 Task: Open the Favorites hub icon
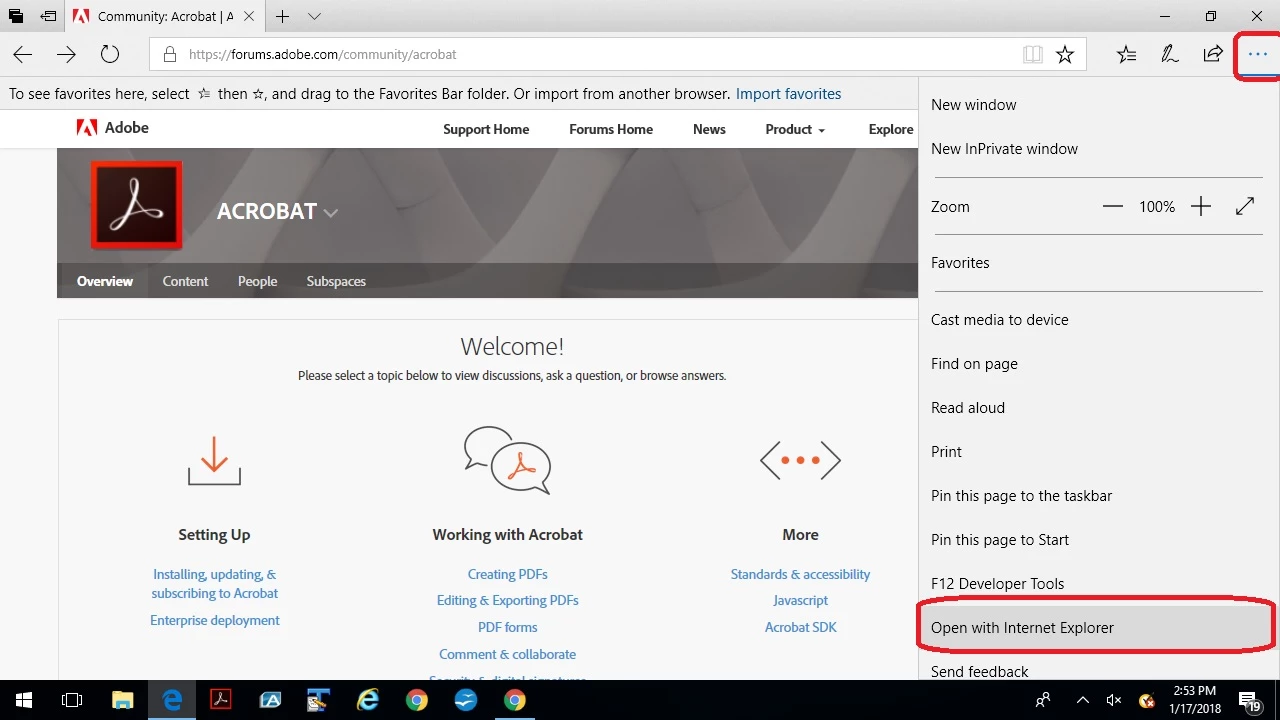tap(1127, 55)
